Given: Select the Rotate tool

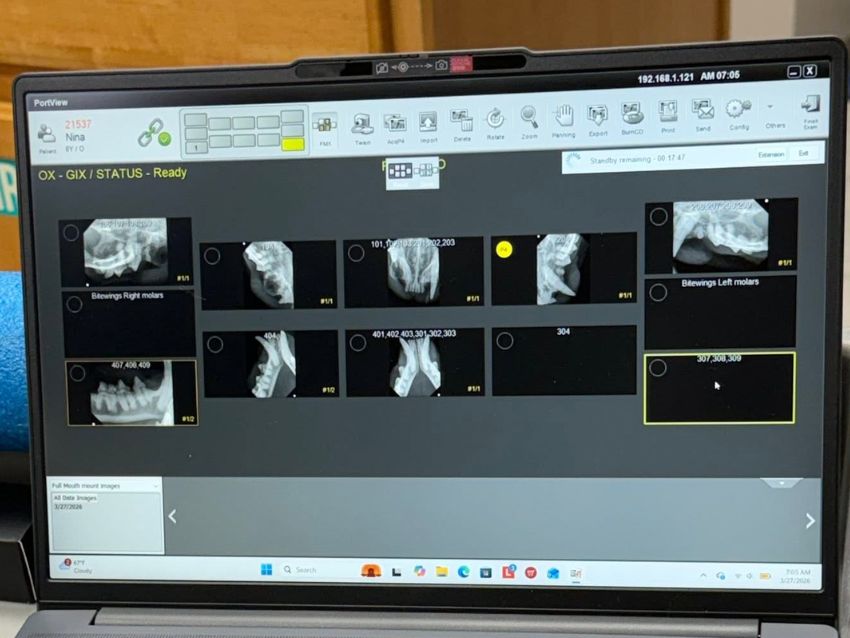Looking at the screenshot, I should [x=495, y=123].
